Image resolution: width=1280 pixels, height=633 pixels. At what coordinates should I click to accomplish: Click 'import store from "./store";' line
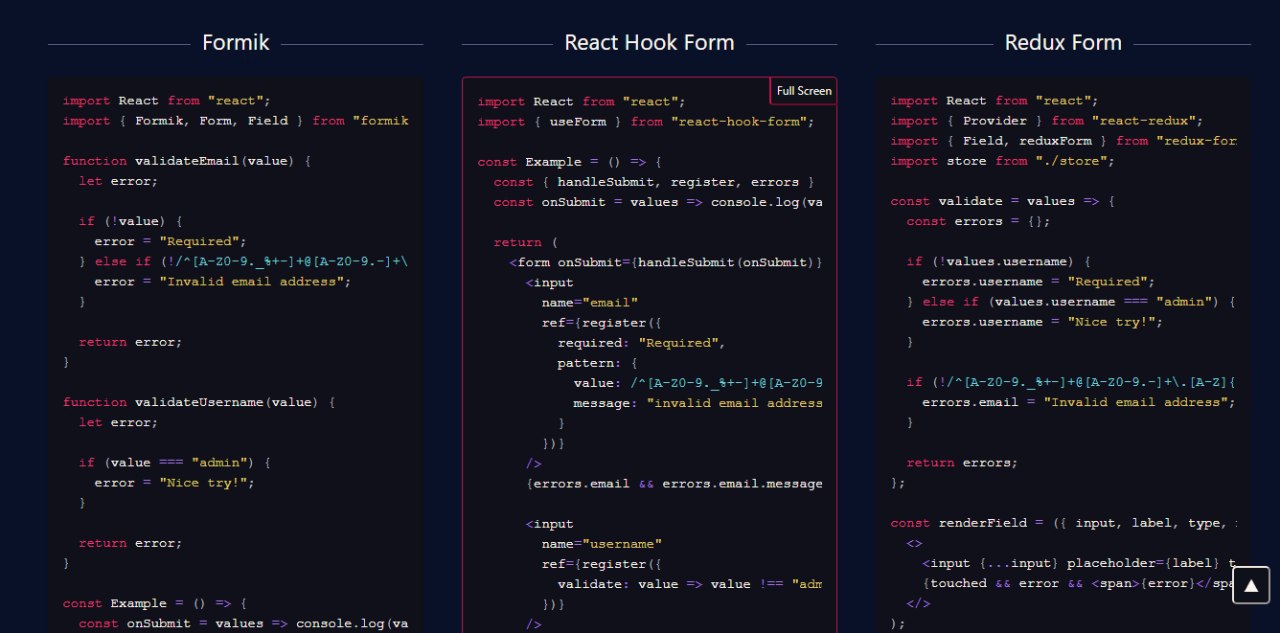(1003, 161)
